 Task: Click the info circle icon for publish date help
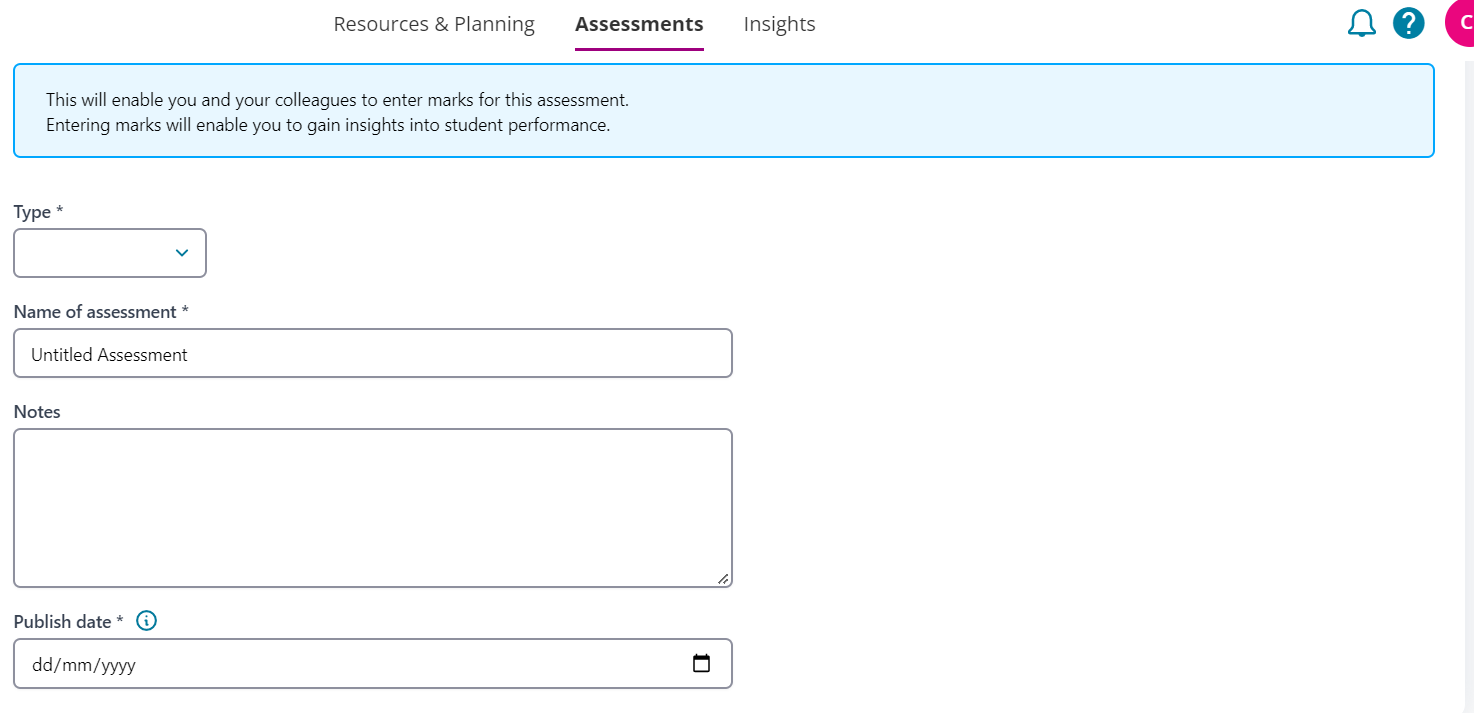point(146,621)
